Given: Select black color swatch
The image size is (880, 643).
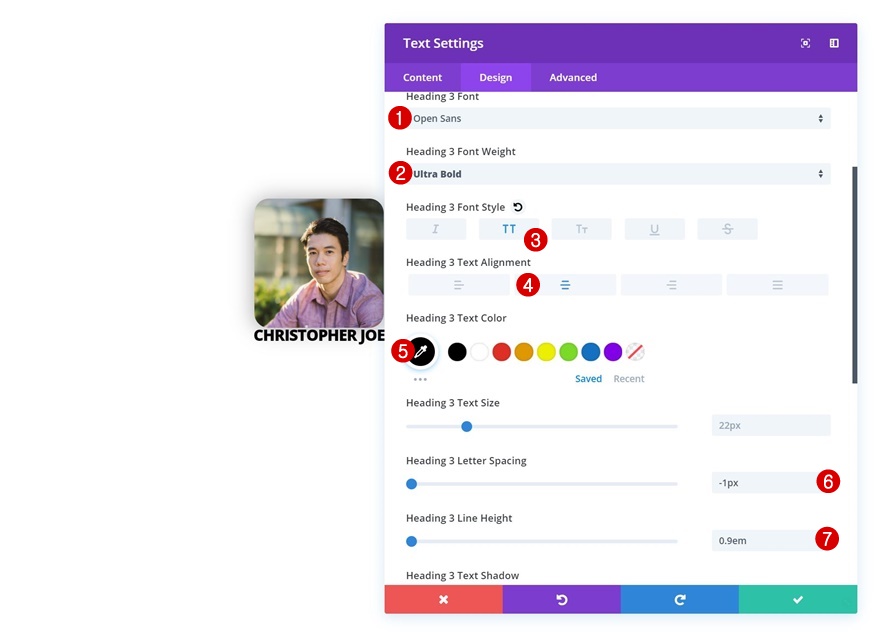Looking at the screenshot, I should (457, 352).
